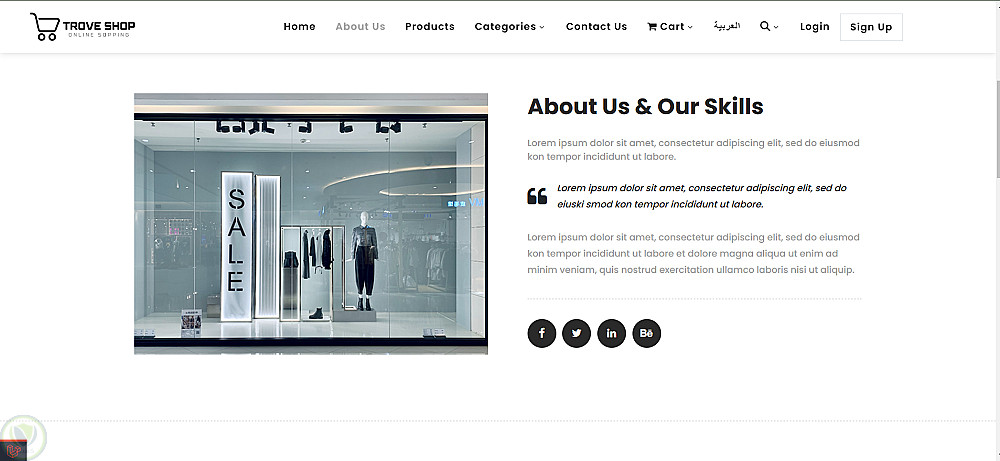Click the Laravel debug icon at bottom-left corner
The image size is (1000, 461).
pos(13,451)
